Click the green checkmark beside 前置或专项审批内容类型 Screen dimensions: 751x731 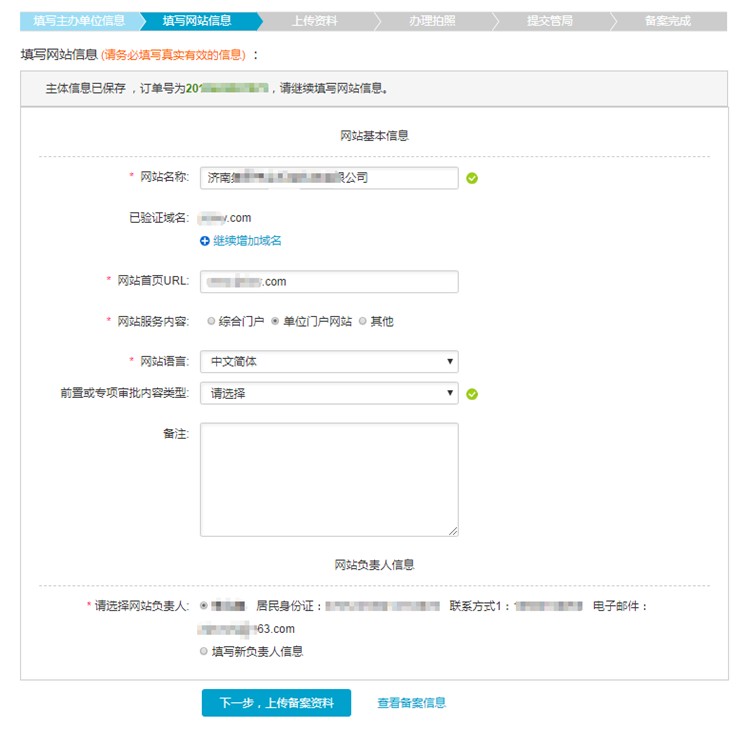[x=472, y=394]
